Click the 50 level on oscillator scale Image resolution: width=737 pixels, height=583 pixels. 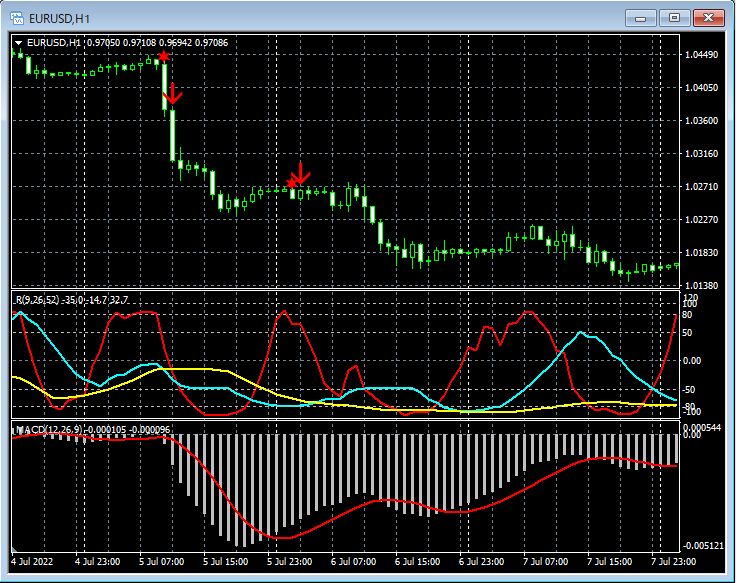click(x=687, y=333)
